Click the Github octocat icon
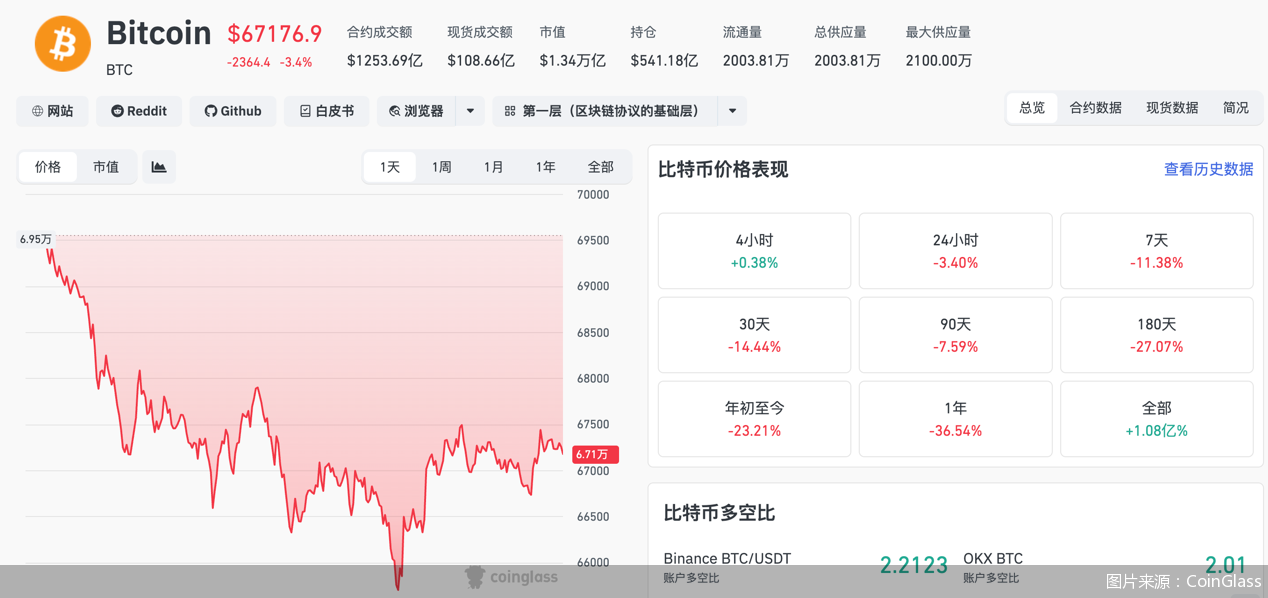Image resolution: width=1268 pixels, height=598 pixels. tap(210, 111)
